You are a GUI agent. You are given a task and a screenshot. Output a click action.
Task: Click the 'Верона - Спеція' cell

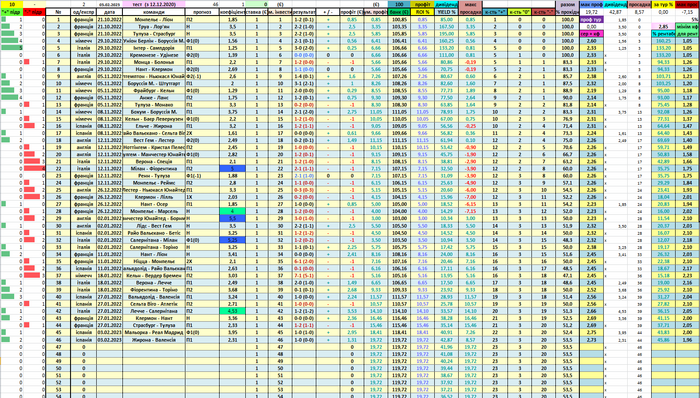click(154, 162)
